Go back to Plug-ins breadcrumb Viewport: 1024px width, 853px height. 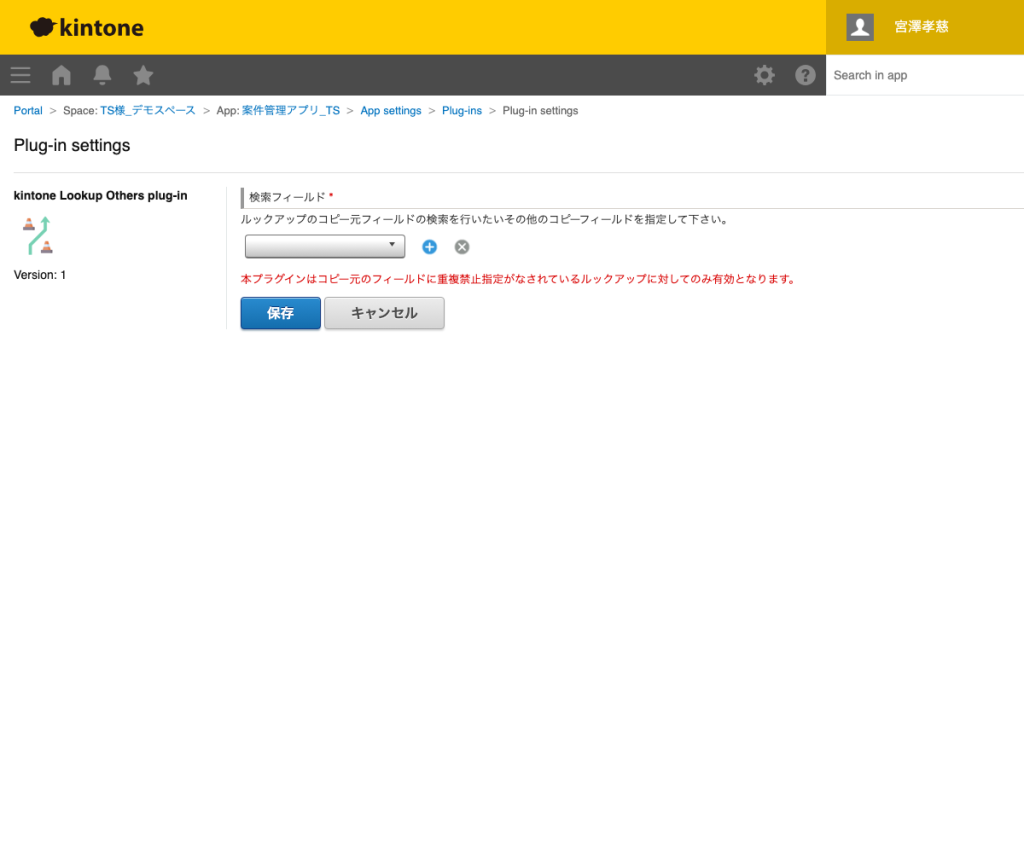(462, 111)
